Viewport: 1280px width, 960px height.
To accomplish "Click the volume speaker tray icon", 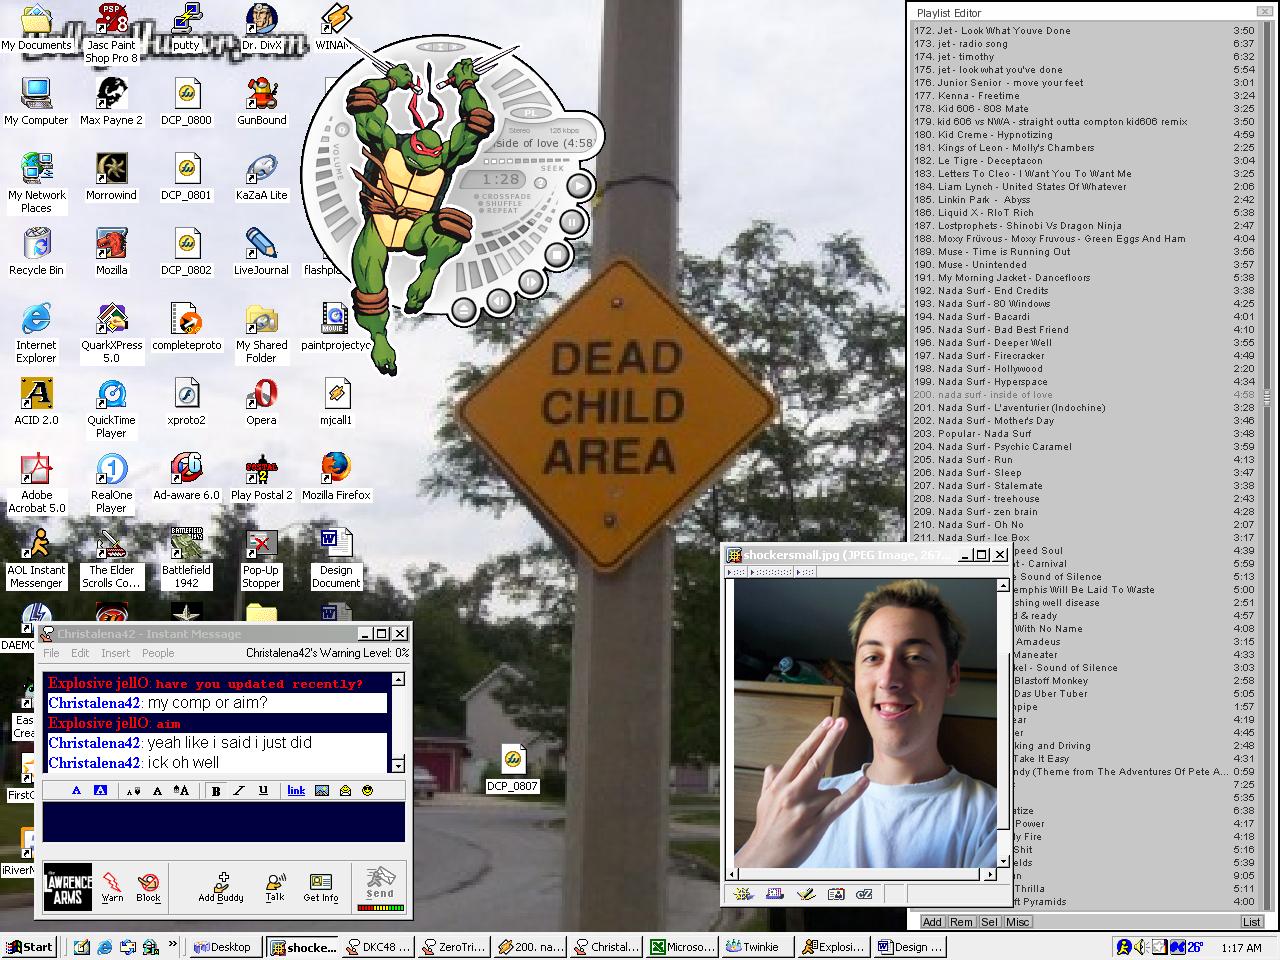I will [1141, 947].
